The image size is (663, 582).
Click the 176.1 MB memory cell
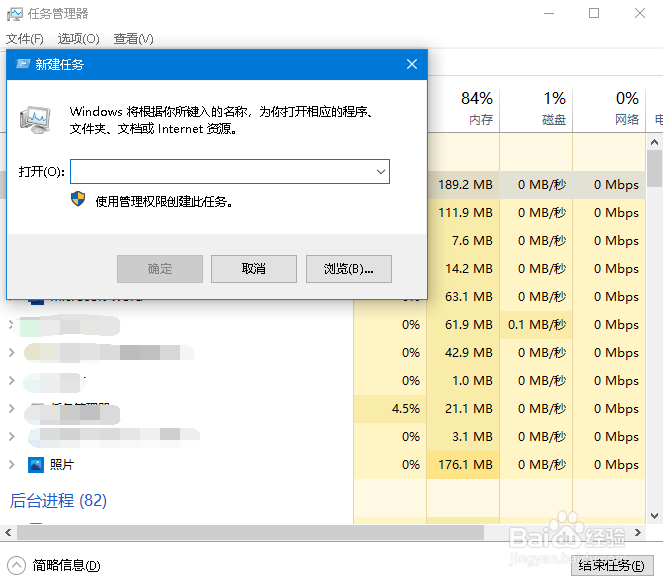click(465, 465)
